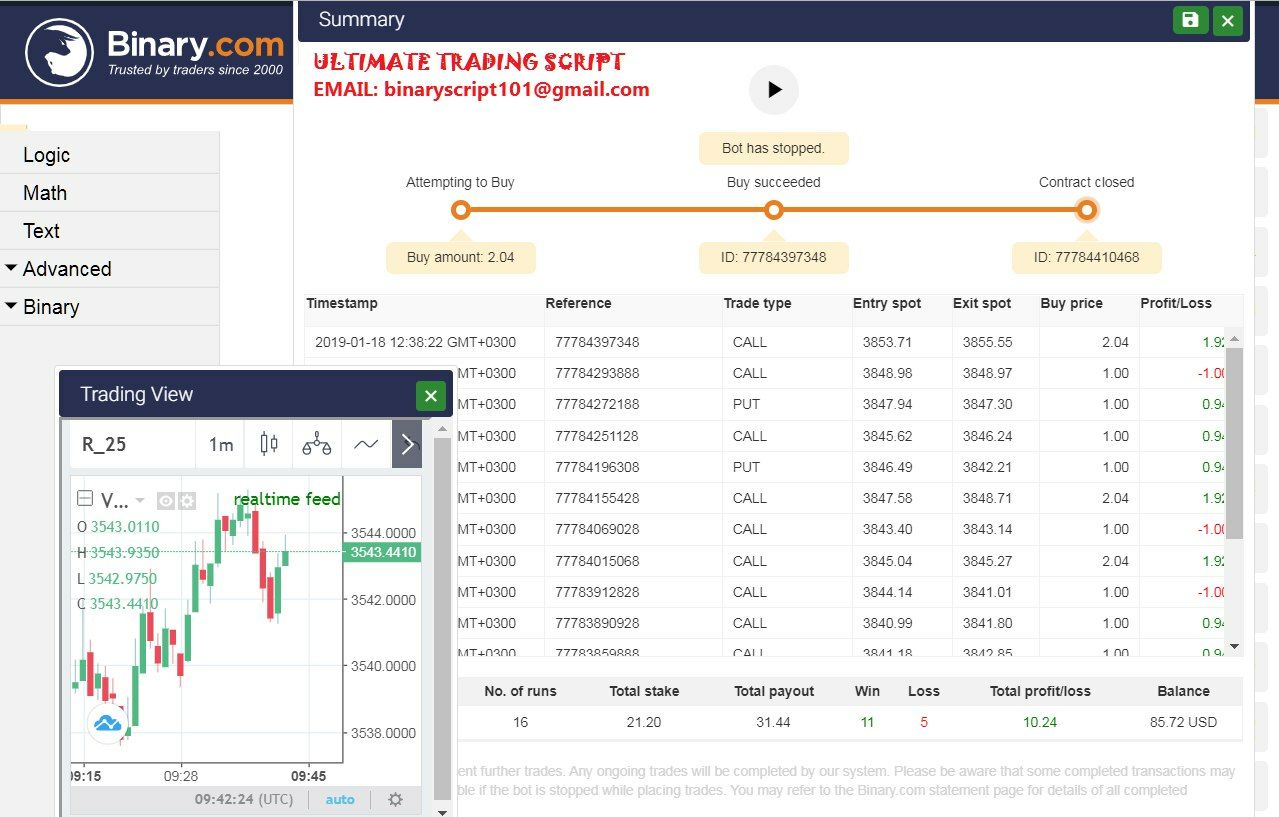Open the 1m interval selector
Viewport: 1279px width, 817px height.
click(221, 445)
